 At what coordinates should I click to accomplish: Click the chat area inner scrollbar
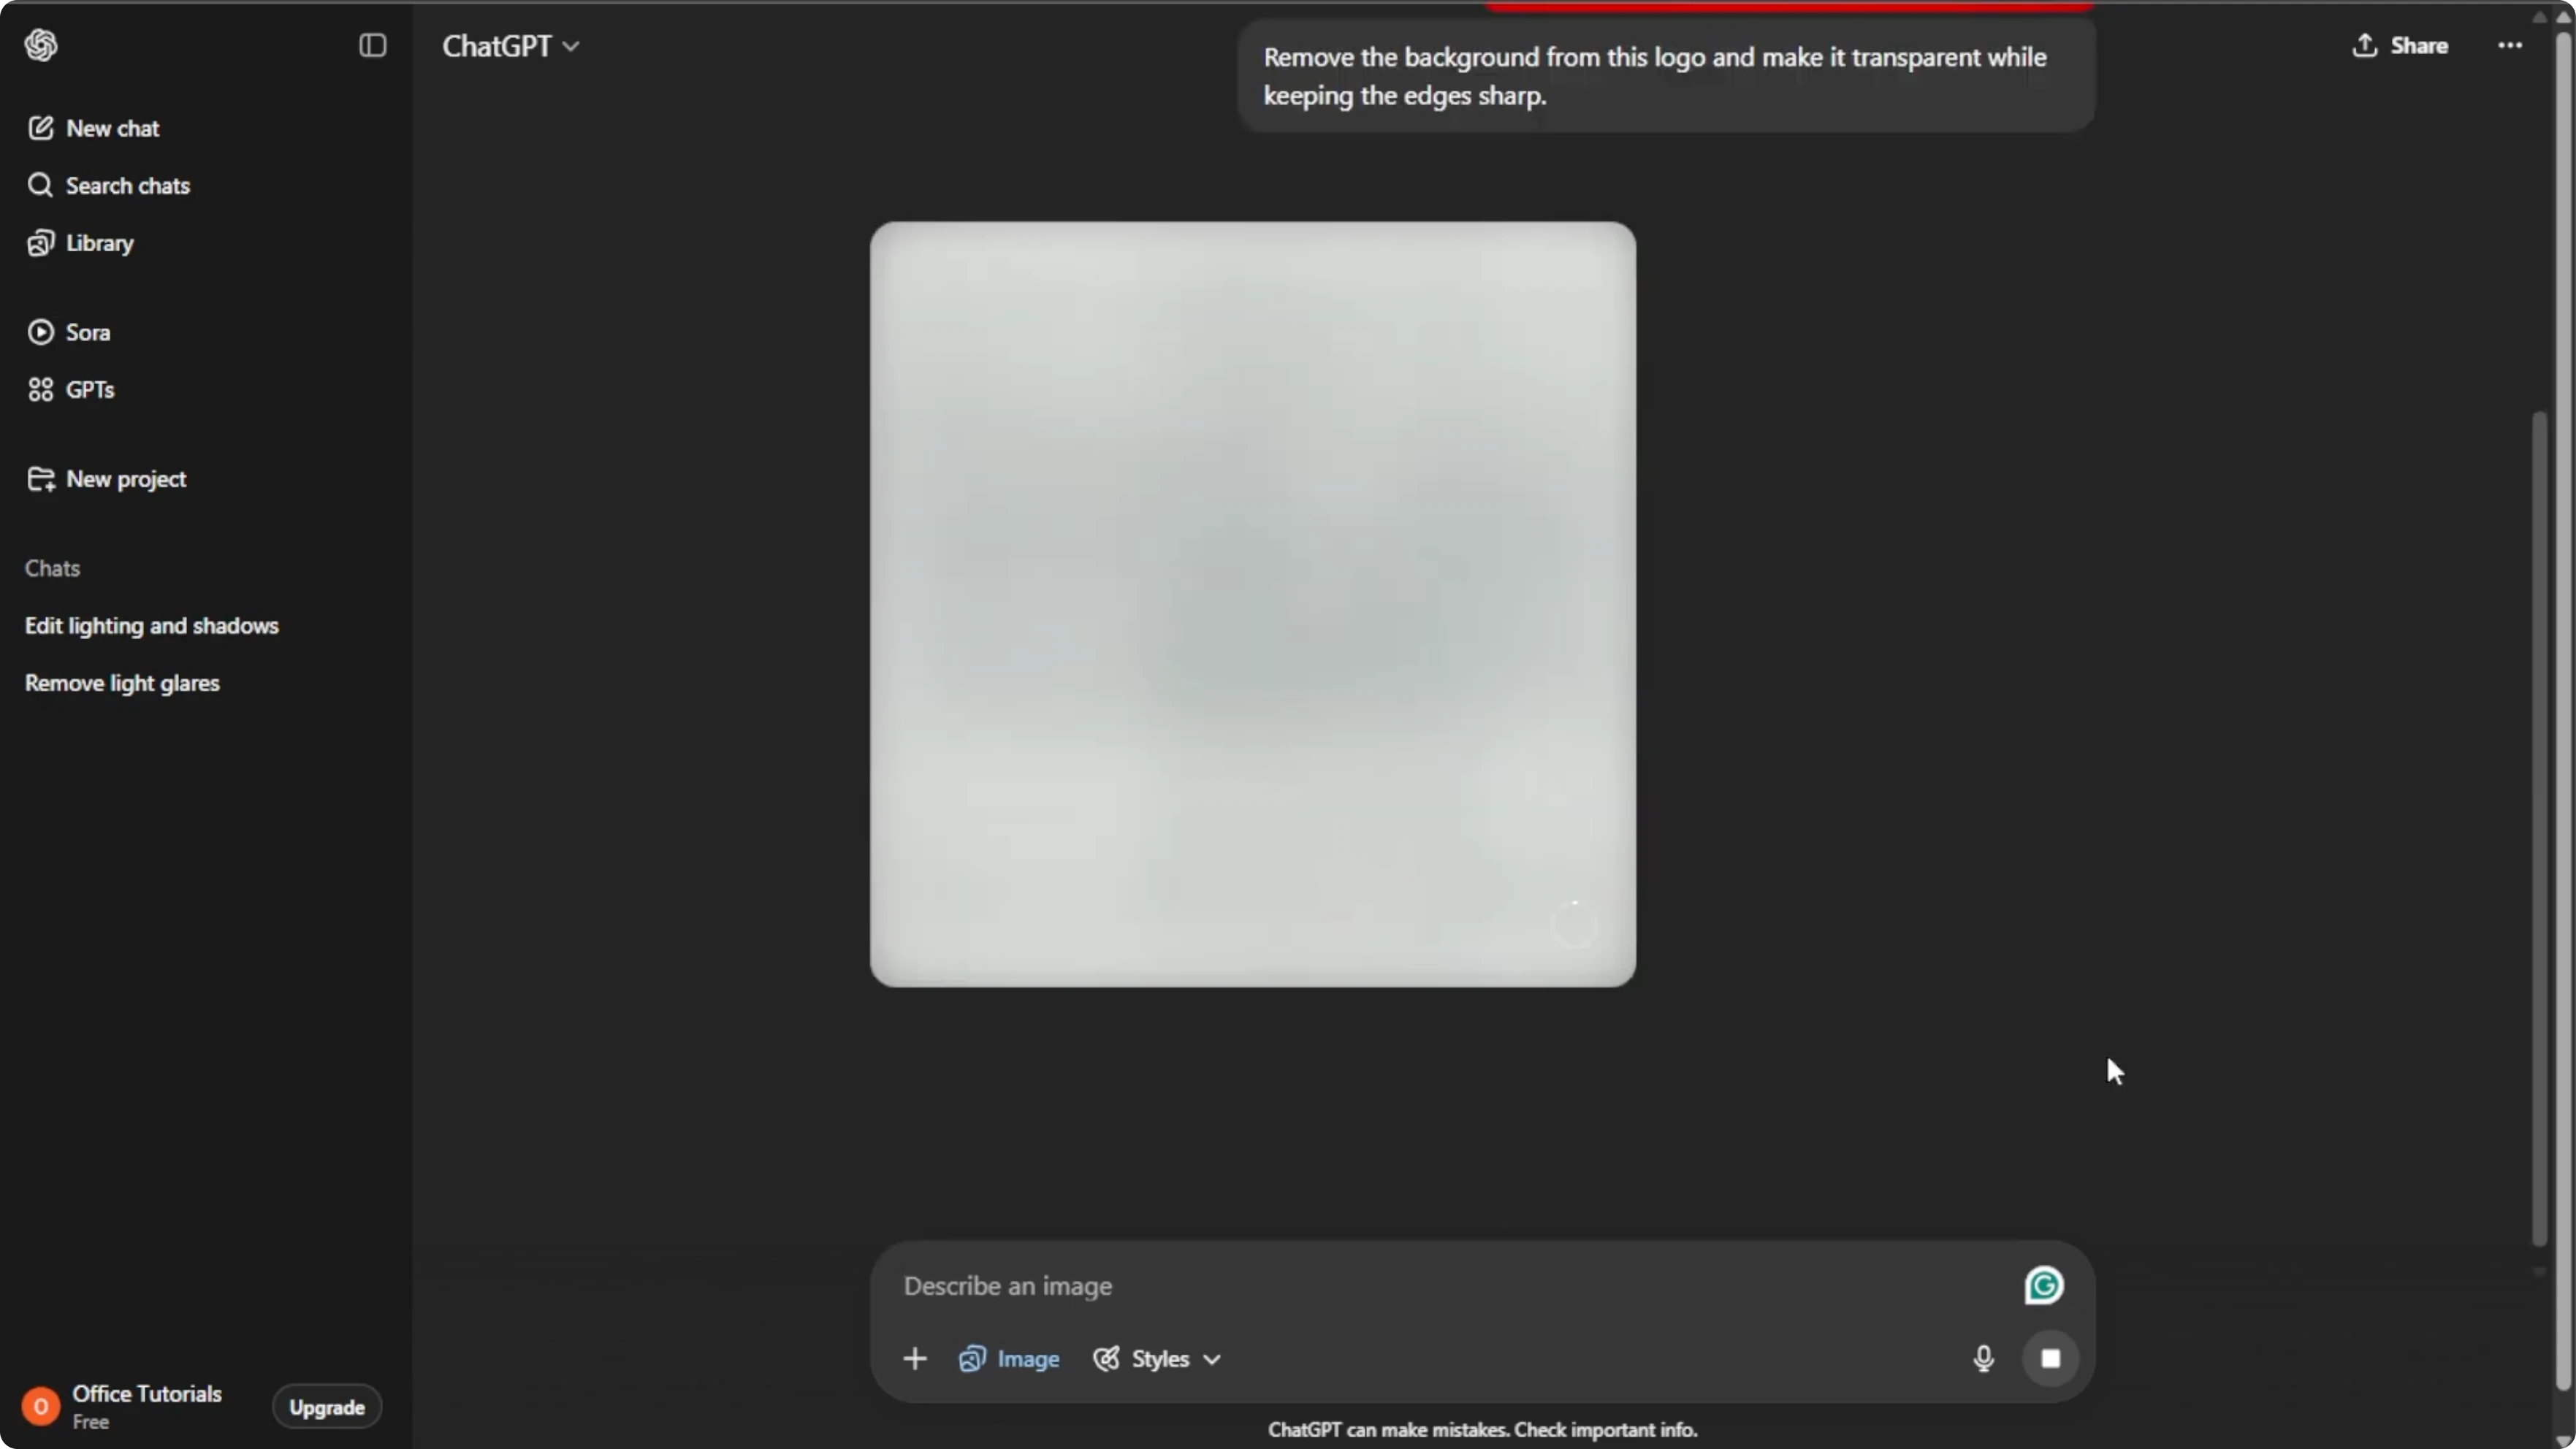point(2539,828)
